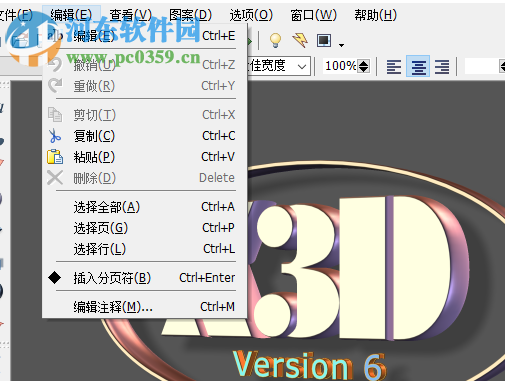The height and width of the screenshot is (381, 505).
Task: Click the clipboard icon beside 粘贴(P)
Action: 55,157
